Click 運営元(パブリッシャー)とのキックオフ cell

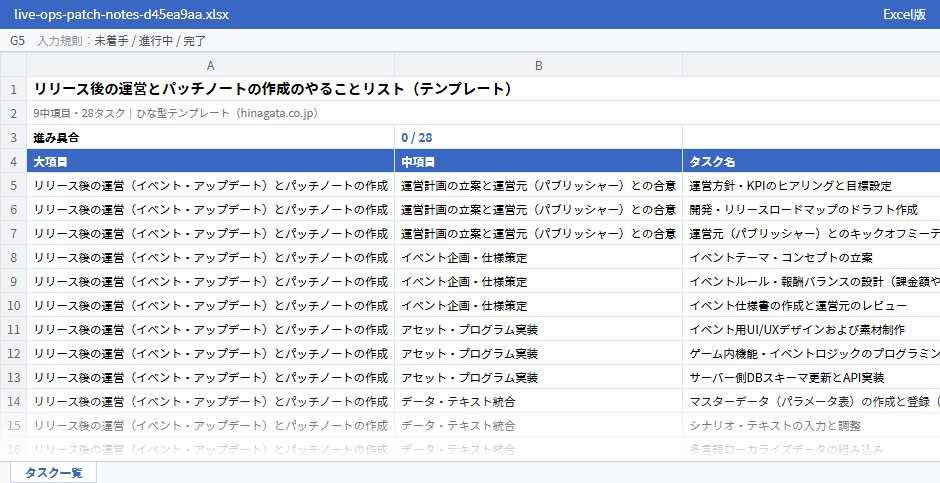[811, 233]
